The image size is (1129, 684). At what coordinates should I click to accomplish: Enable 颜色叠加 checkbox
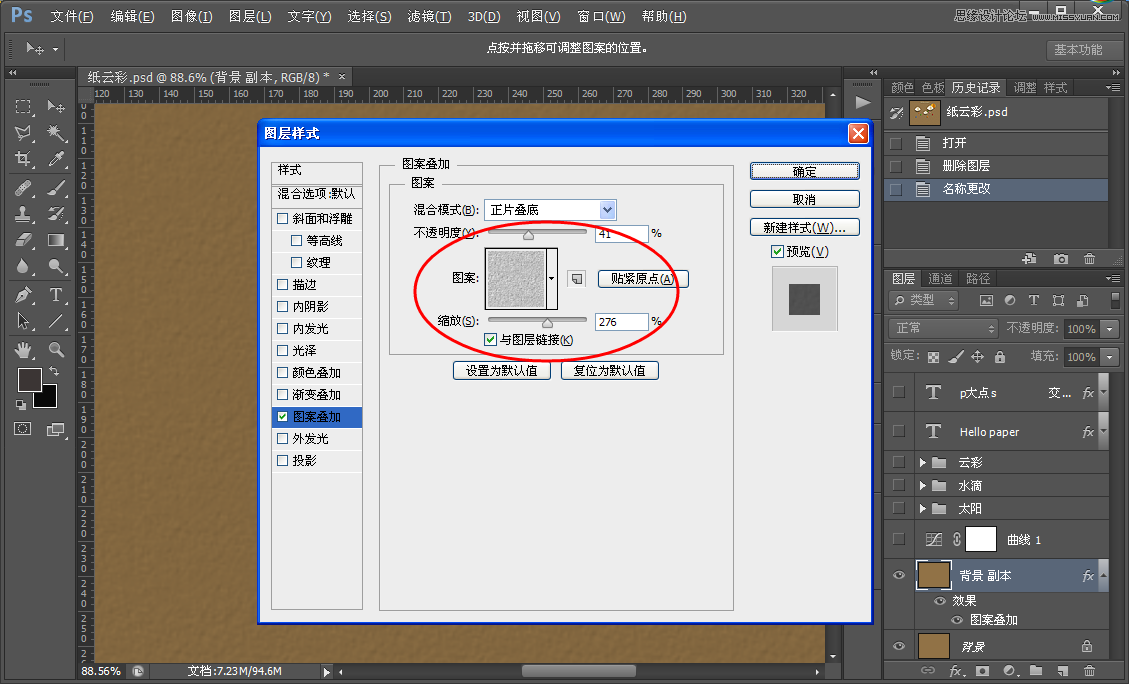283,372
